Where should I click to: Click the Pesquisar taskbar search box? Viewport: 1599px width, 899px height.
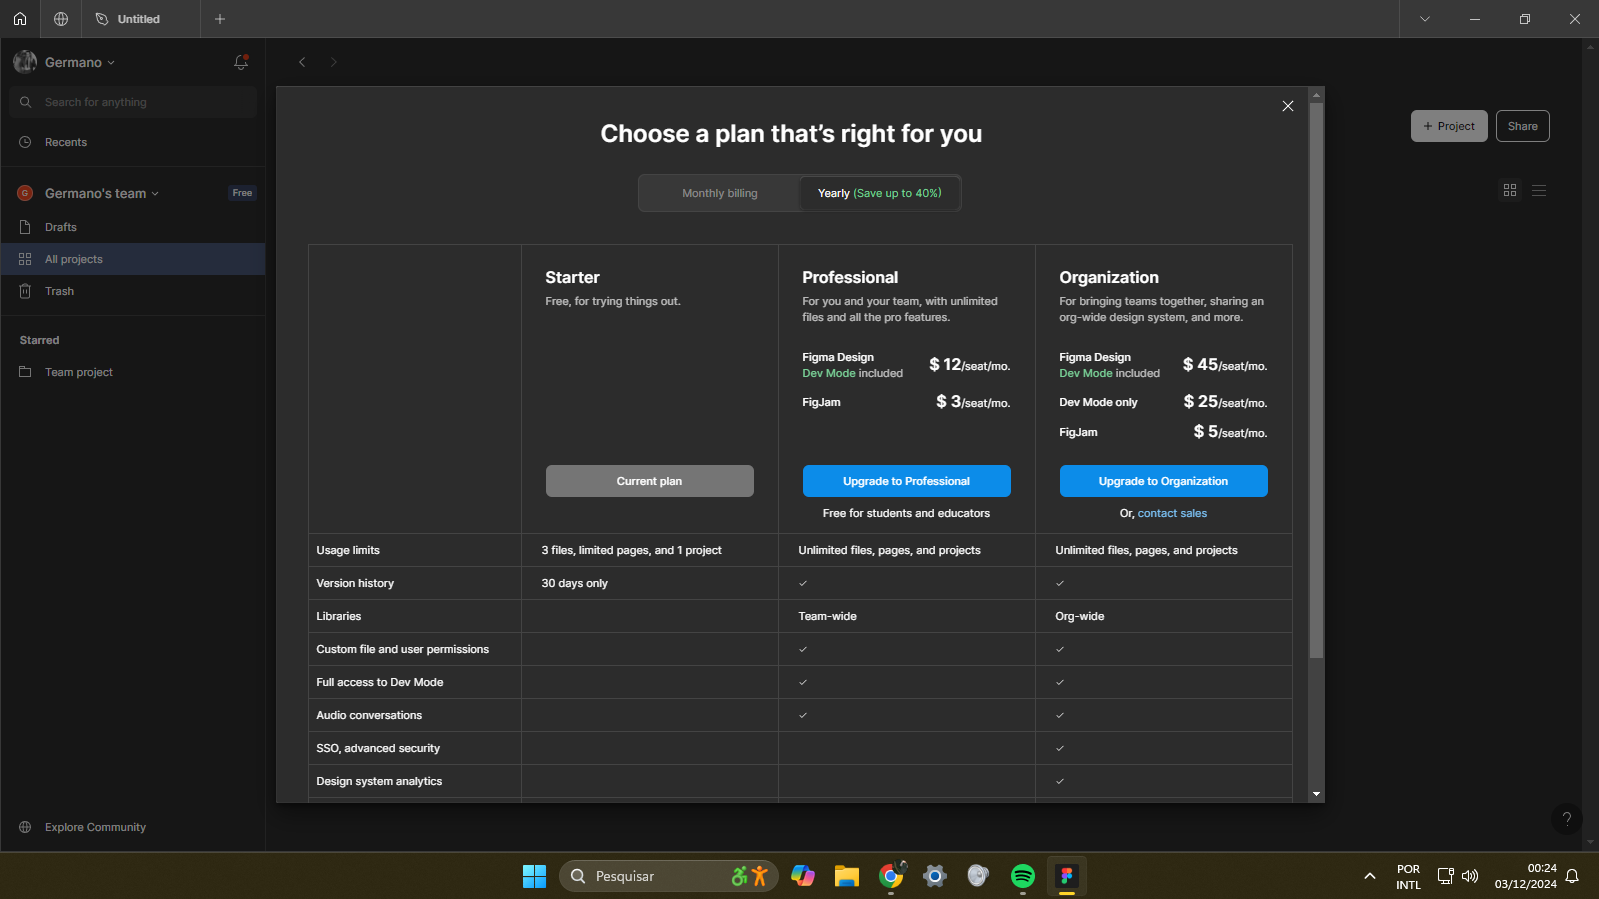point(669,876)
